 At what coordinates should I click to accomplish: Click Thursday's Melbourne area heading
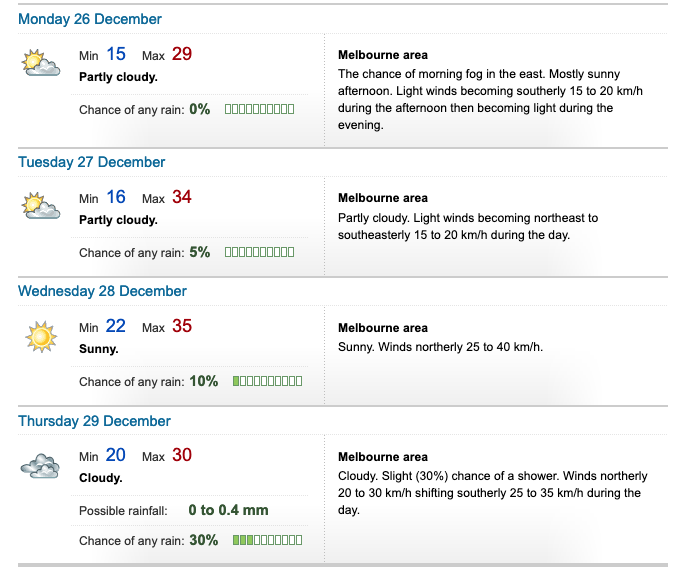[x=383, y=457]
